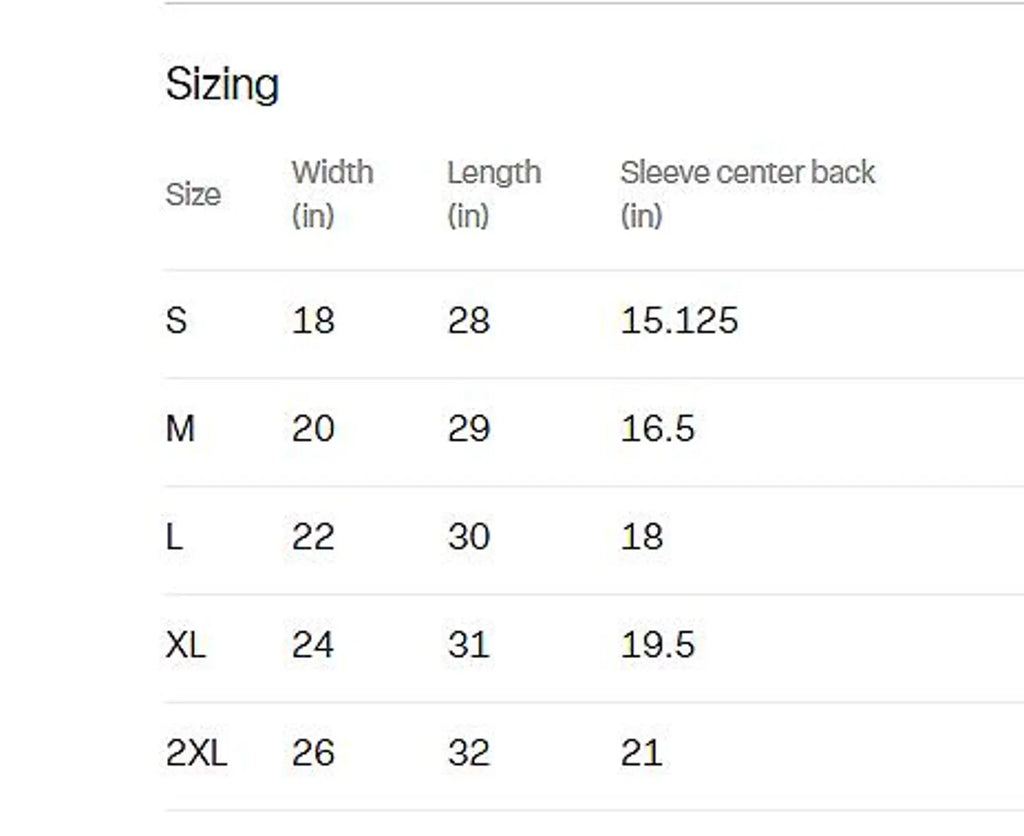Select the L size row label
The height and width of the screenshot is (836, 1024).
click(174, 538)
